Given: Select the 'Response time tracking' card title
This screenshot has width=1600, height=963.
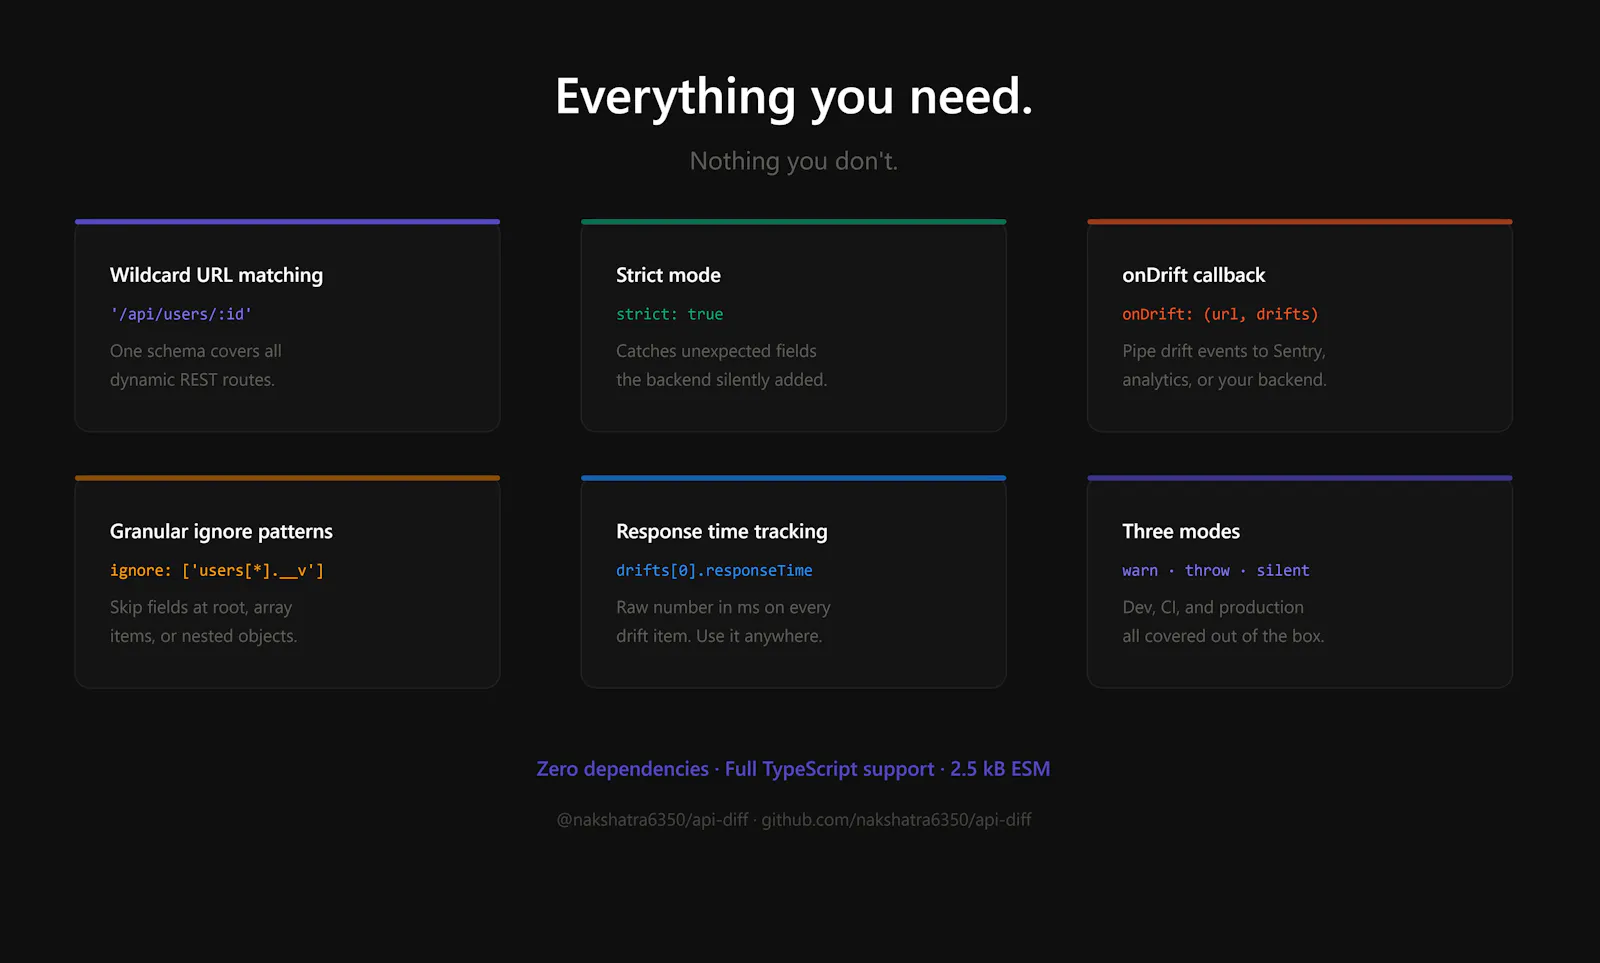Looking at the screenshot, I should tap(722, 532).
